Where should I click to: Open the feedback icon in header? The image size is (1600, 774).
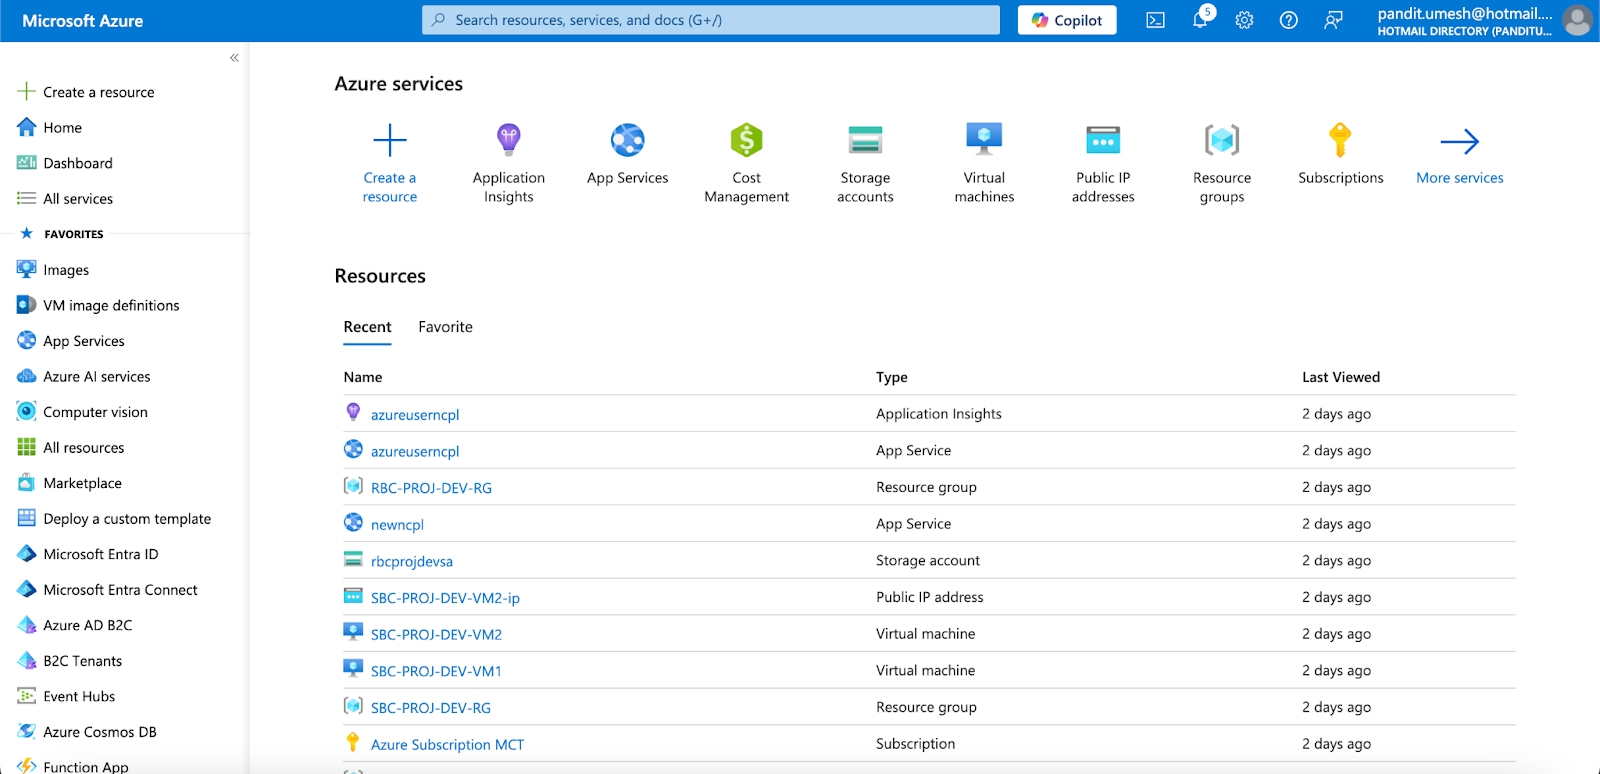[x=1333, y=20]
